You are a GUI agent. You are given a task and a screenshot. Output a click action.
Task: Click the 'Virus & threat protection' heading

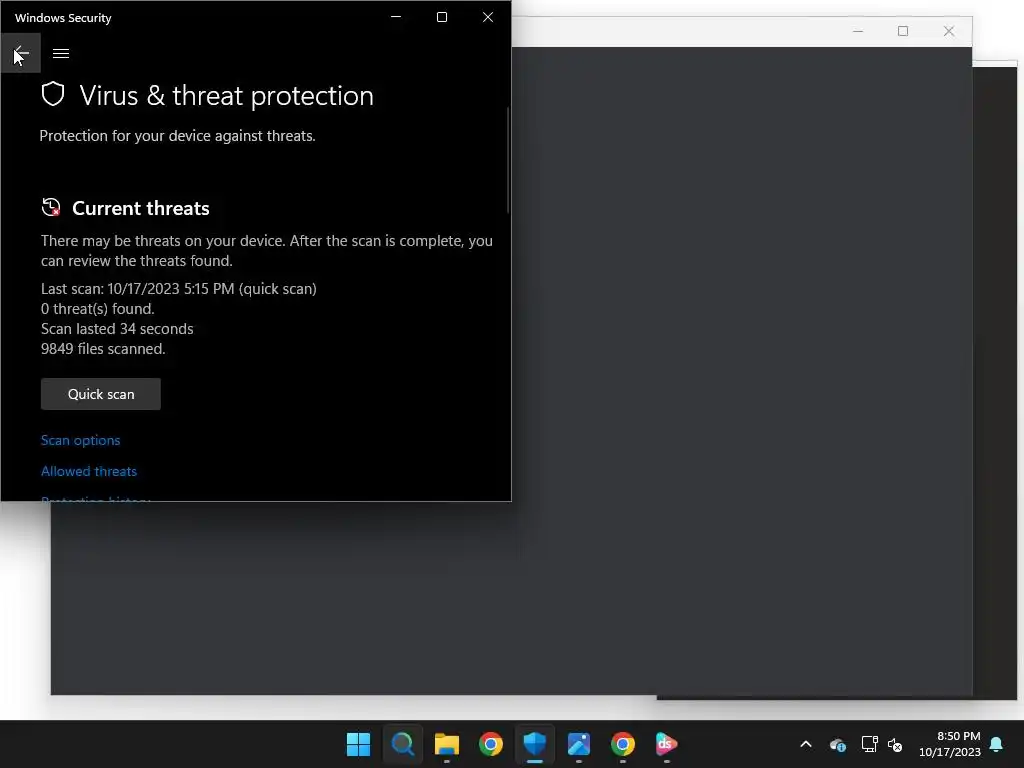(227, 96)
